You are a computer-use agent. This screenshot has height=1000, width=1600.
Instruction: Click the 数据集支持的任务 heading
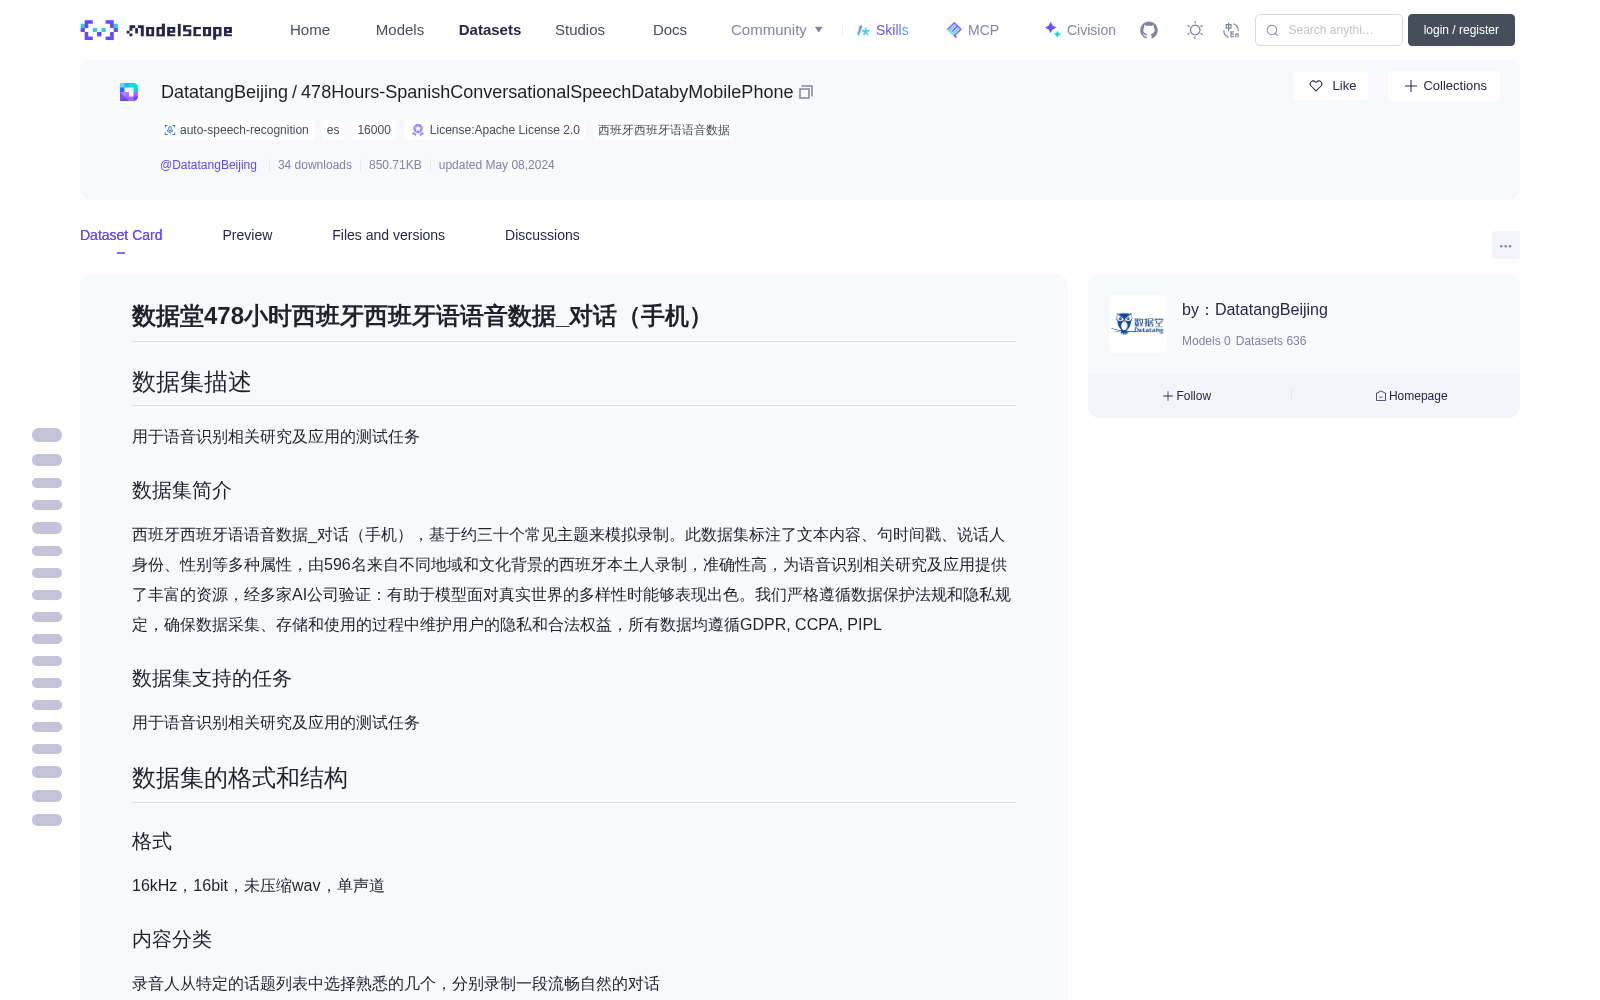tap(212, 678)
